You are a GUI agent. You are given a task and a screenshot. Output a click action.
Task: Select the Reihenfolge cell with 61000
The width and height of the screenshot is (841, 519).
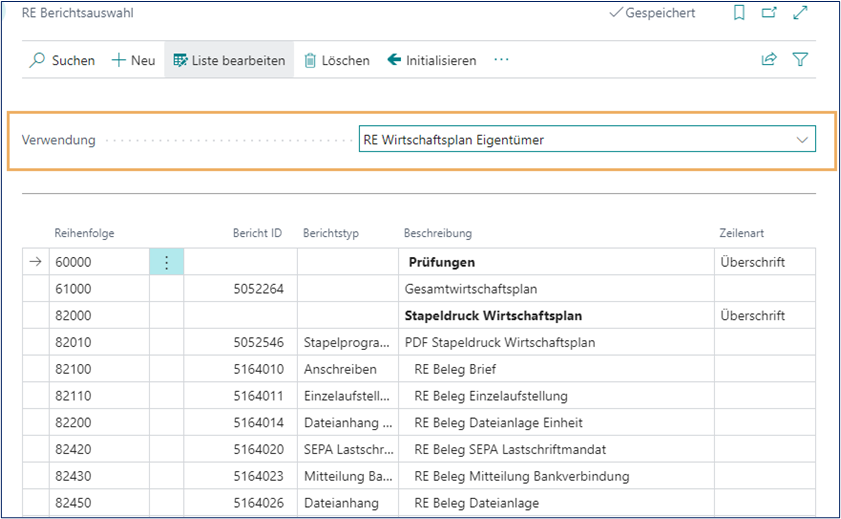pos(98,289)
